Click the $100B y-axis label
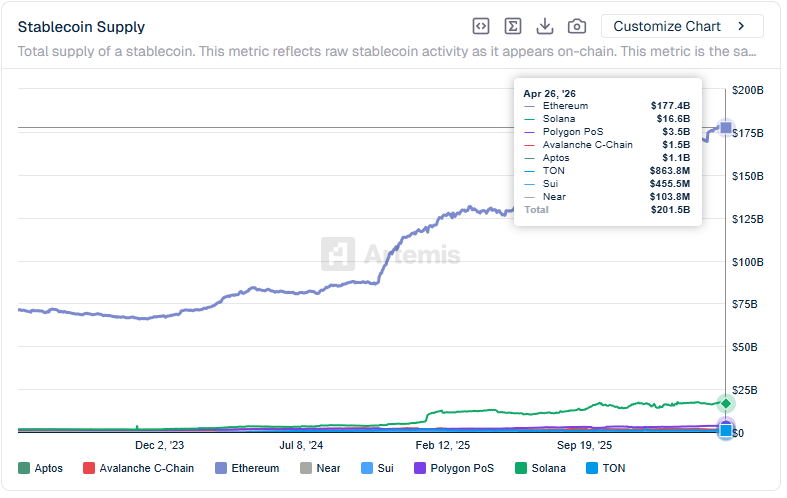Viewport: 787px width, 498px height. tap(747, 262)
